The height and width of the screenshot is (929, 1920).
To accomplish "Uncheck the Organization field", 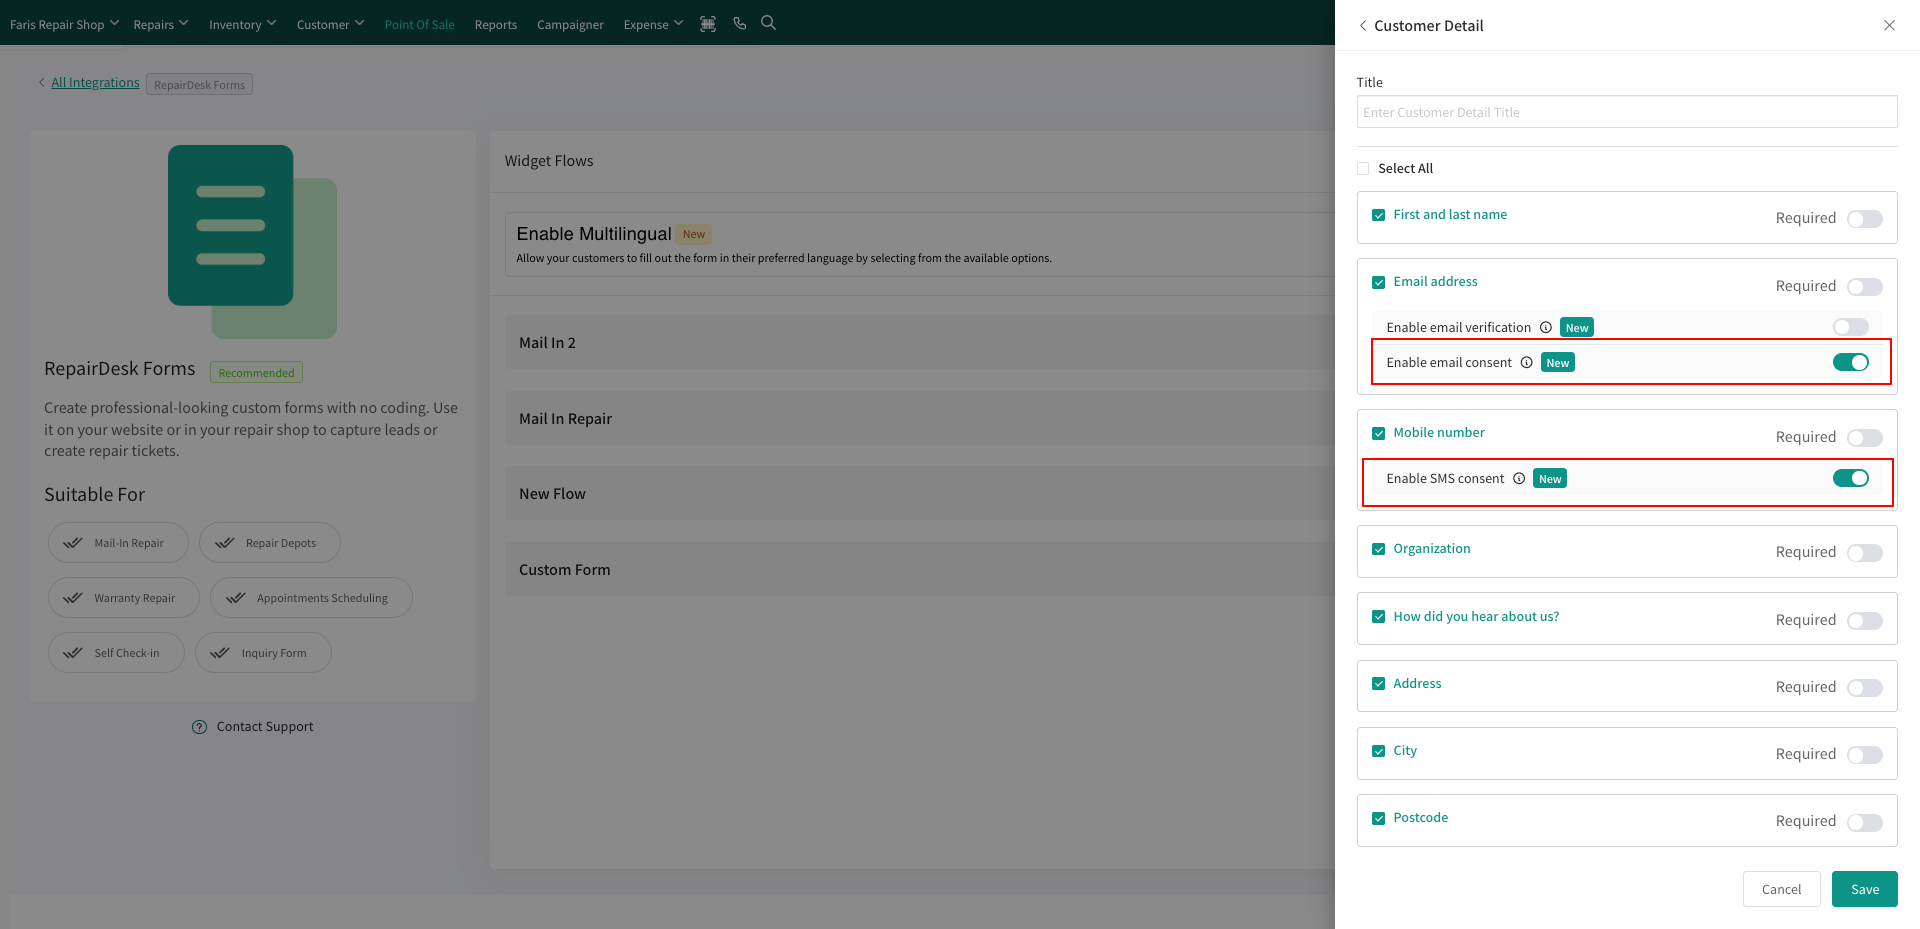I will (1379, 549).
